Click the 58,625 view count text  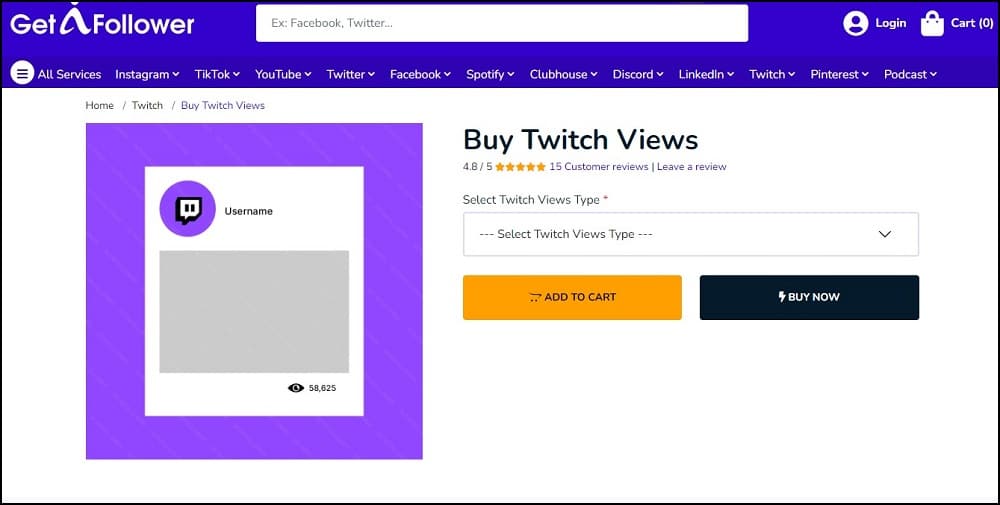[322, 388]
